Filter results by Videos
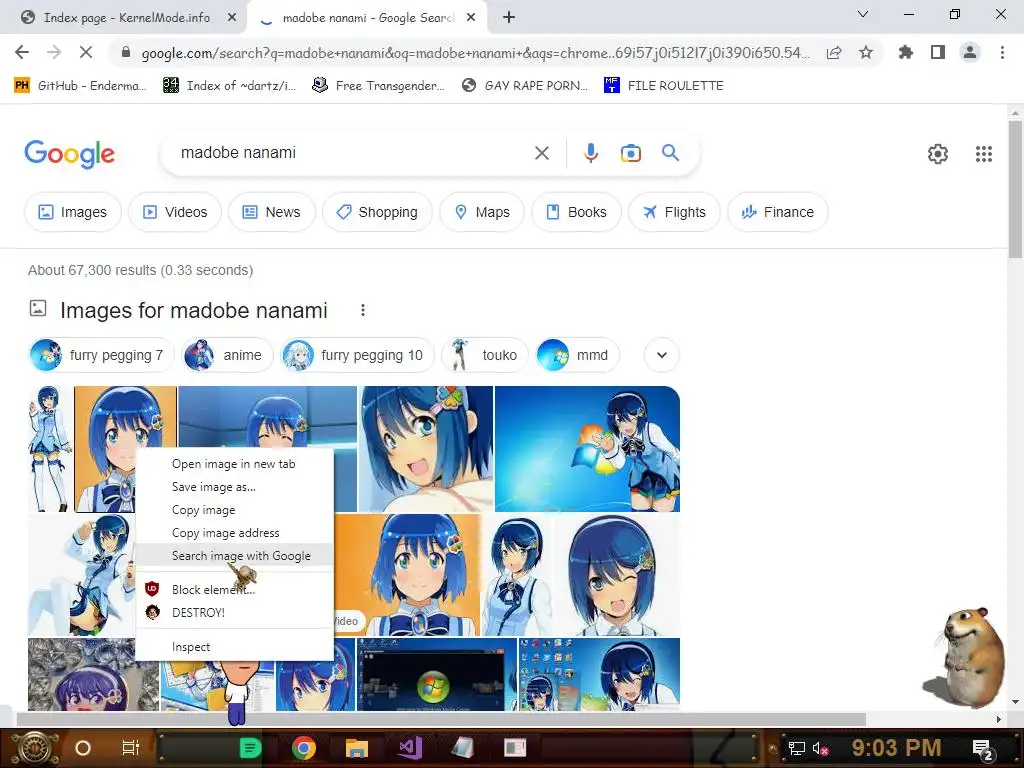Viewport: 1024px width, 768px height. click(175, 212)
